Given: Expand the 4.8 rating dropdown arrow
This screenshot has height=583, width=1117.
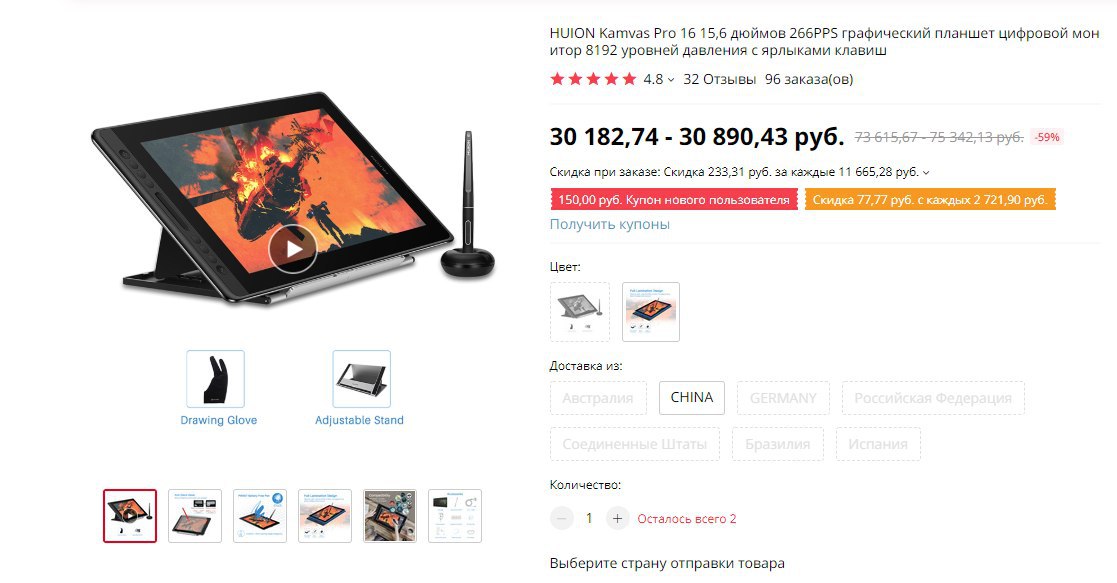Looking at the screenshot, I should tap(670, 80).
